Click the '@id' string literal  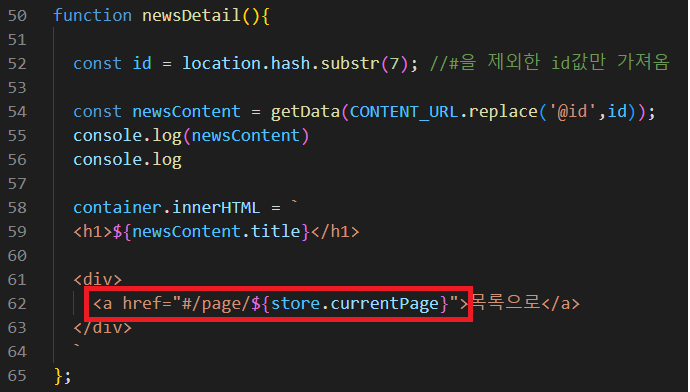point(573,112)
